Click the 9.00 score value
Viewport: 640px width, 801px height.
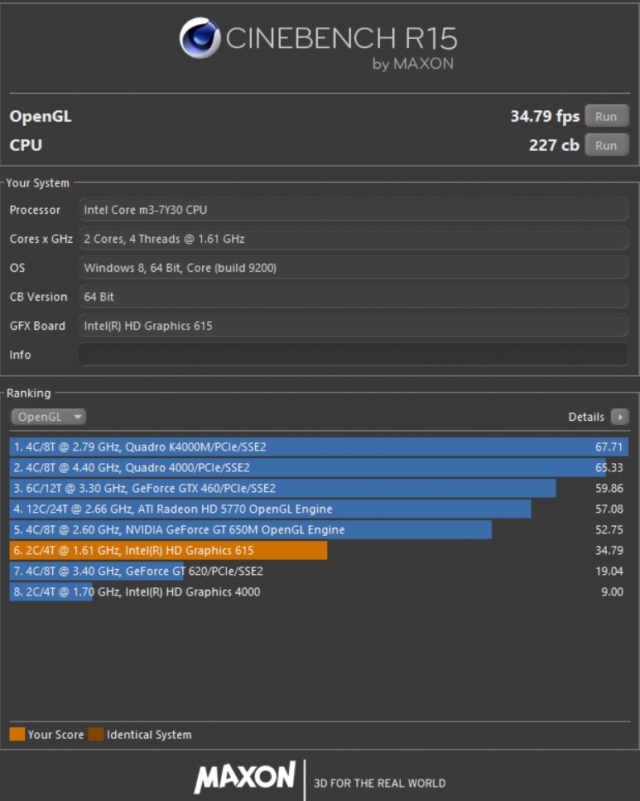(612, 592)
